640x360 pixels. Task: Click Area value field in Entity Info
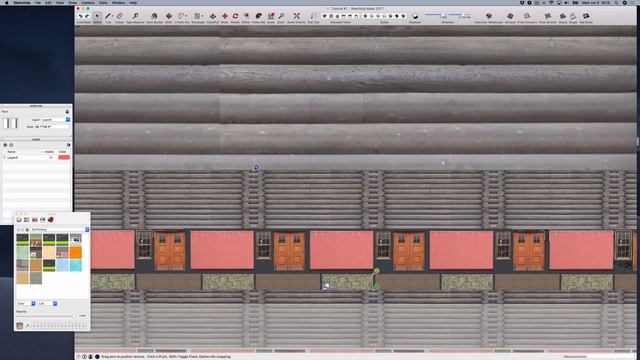pyautogui.click(x=51, y=127)
